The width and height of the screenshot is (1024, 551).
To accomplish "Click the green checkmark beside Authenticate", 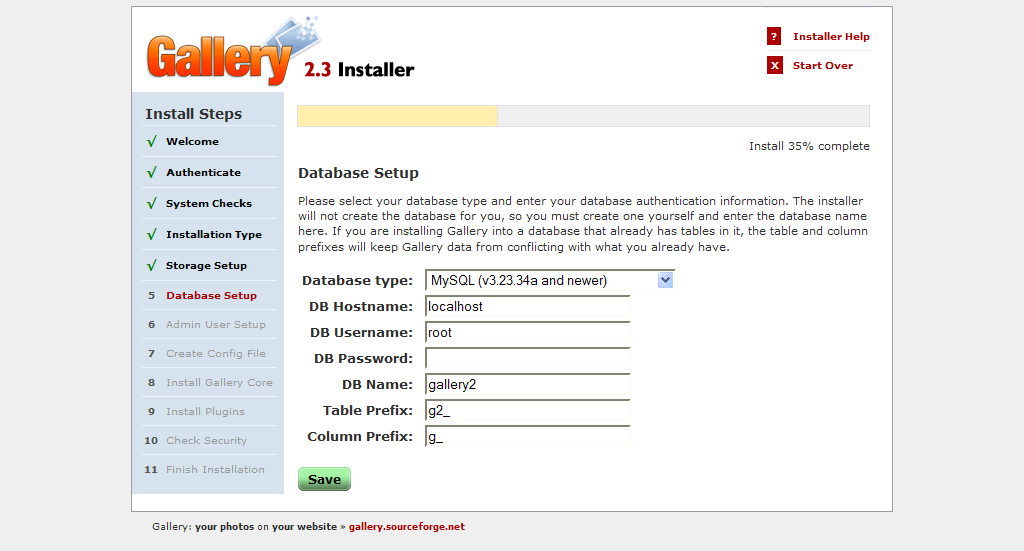I will pyautogui.click(x=152, y=172).
